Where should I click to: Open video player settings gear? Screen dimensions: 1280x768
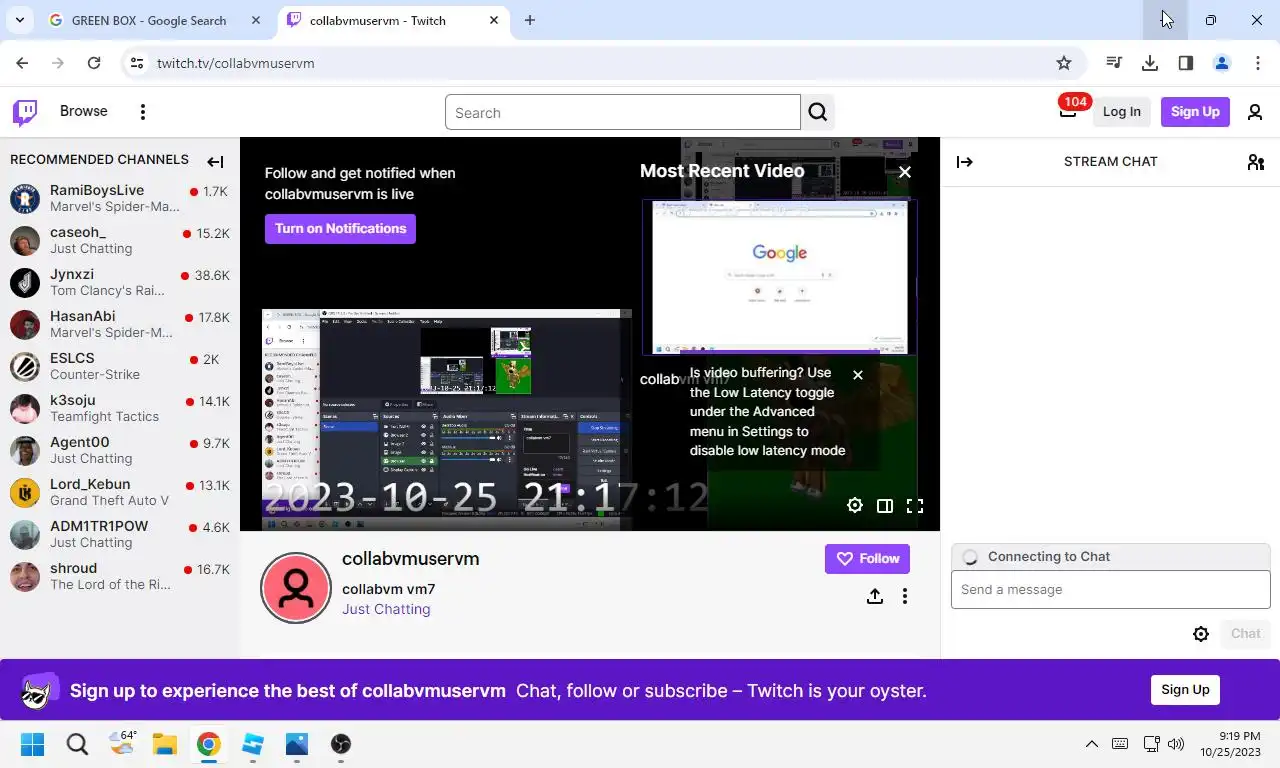click(855, 506)
